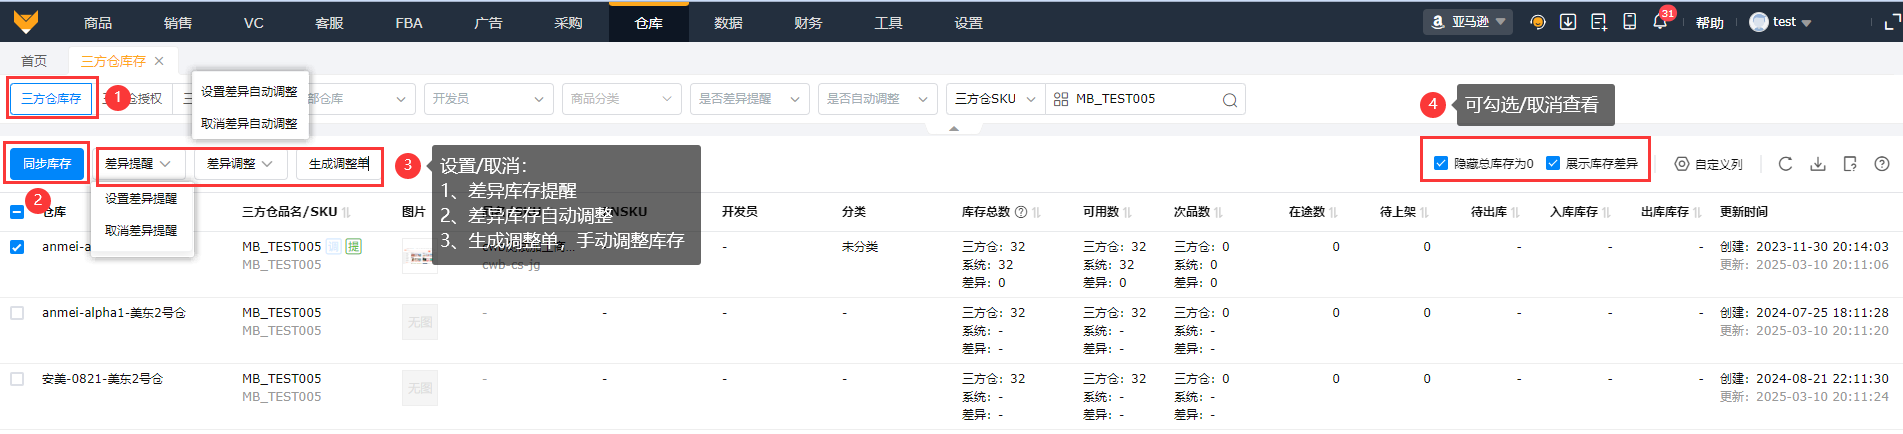Click the 同步库存 button
The height and width of the screenshot is (434, 1903).
(47, 164)
